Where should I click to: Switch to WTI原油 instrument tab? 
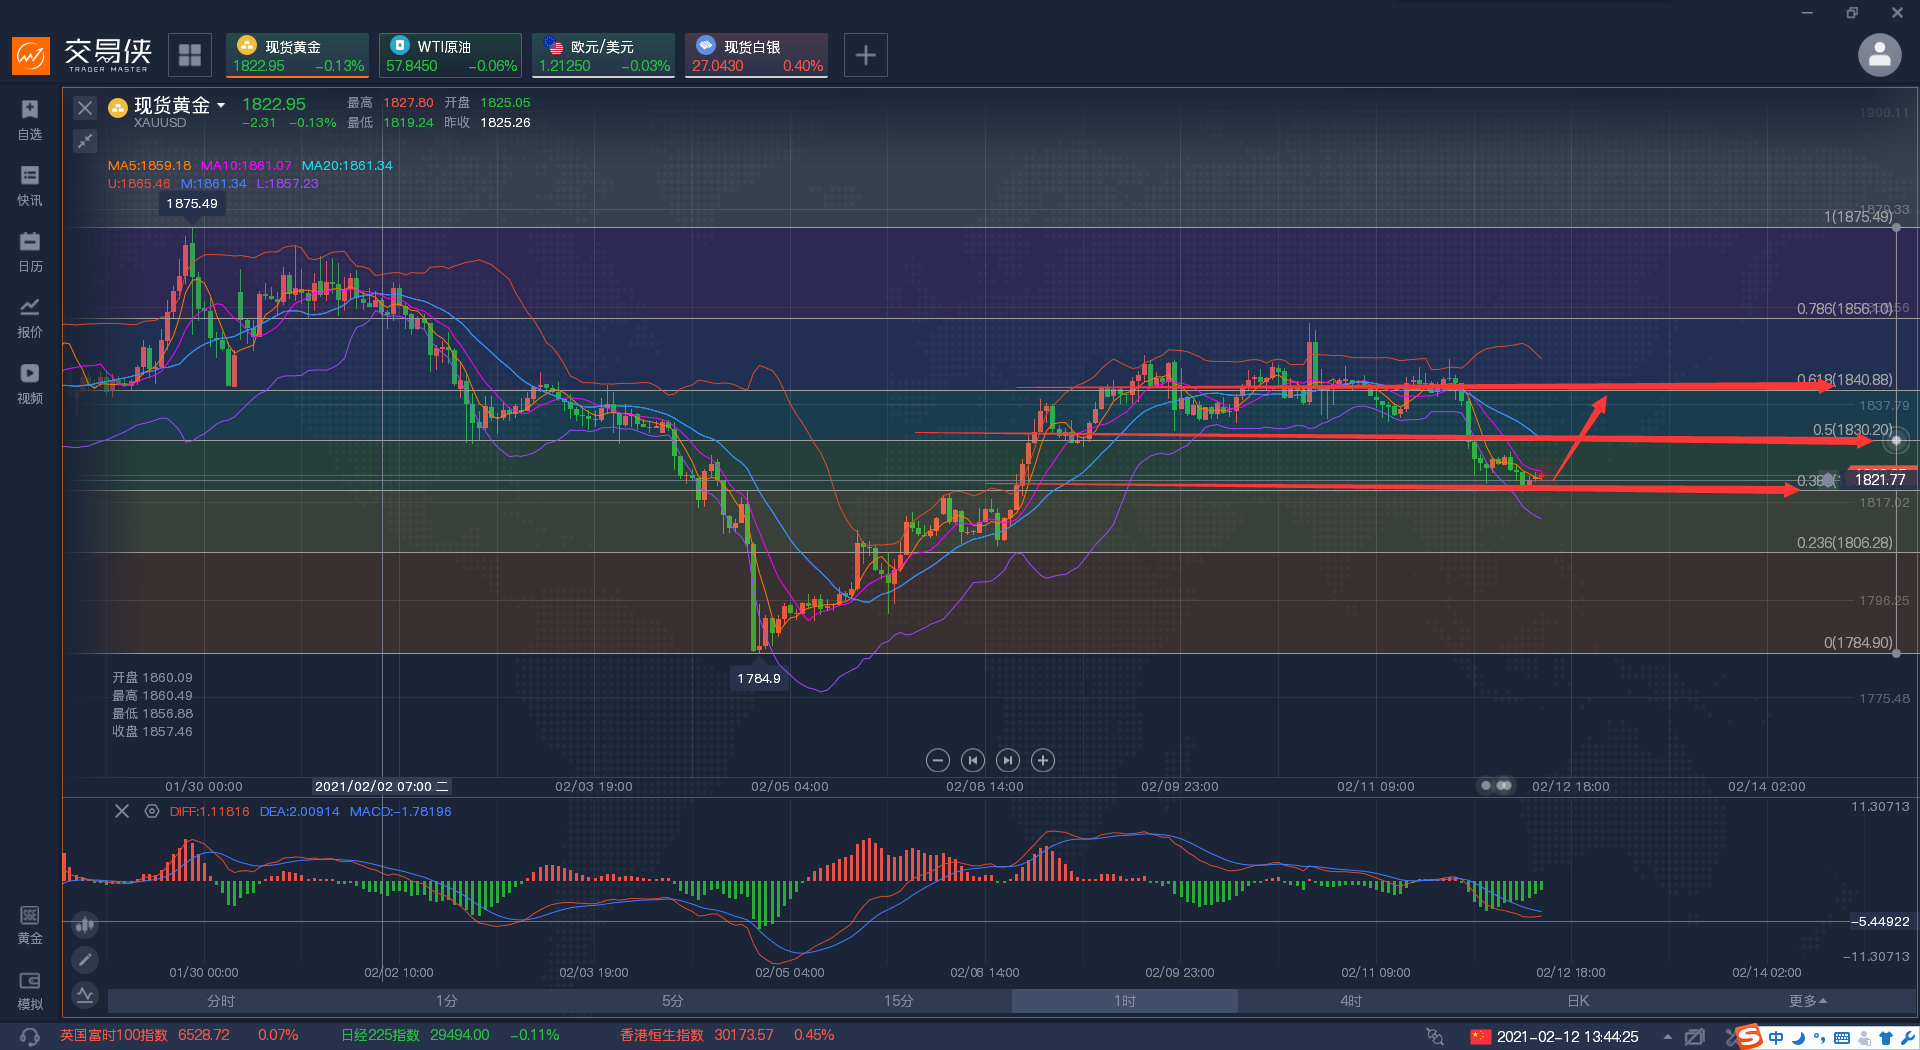(450, 55)
